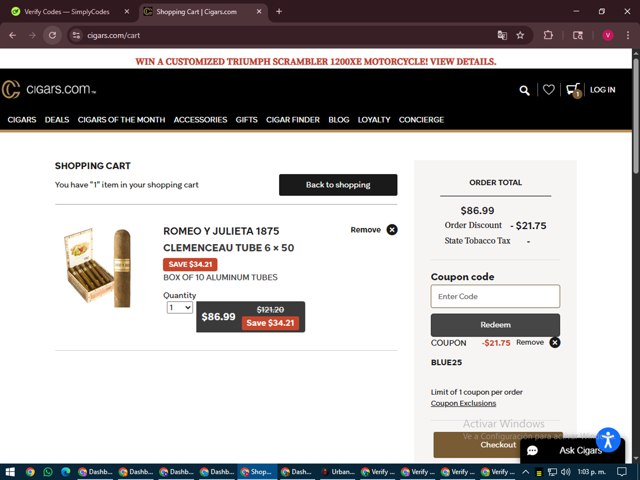The image size is (640, 480).
Task: Go back in browser history
Action: point(13,36)
